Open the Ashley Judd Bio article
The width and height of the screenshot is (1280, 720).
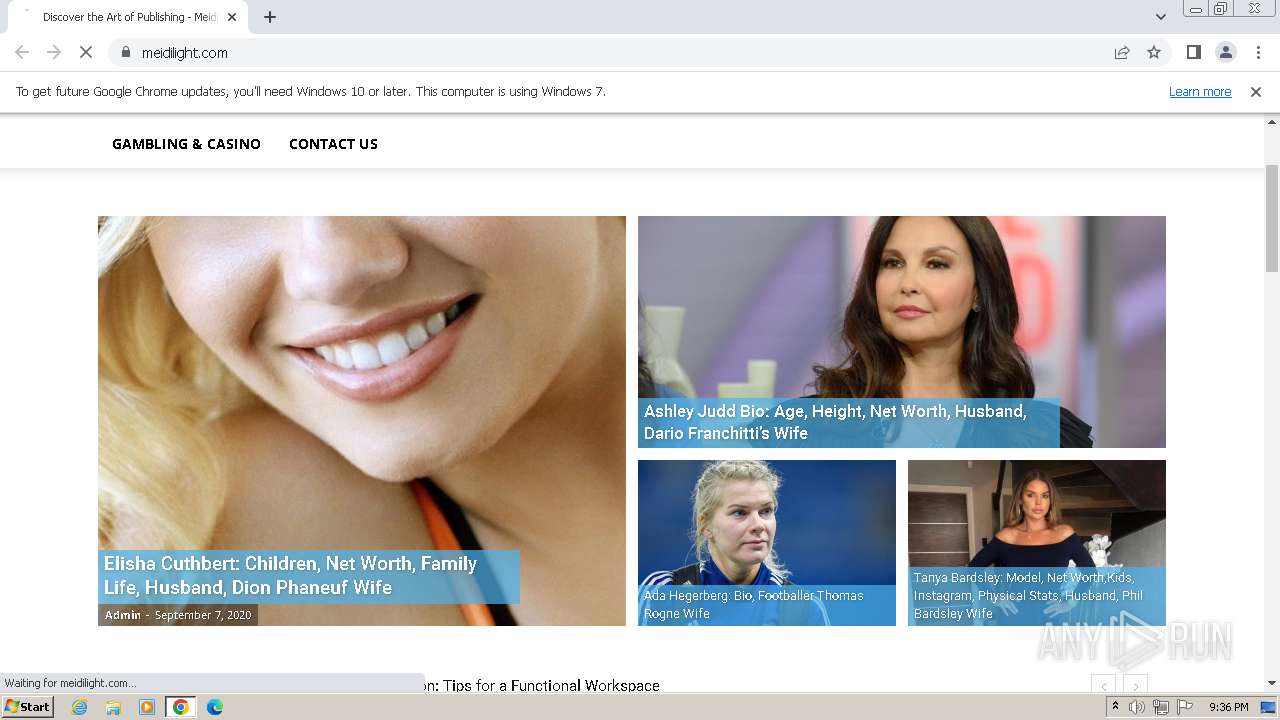point(835,422)
